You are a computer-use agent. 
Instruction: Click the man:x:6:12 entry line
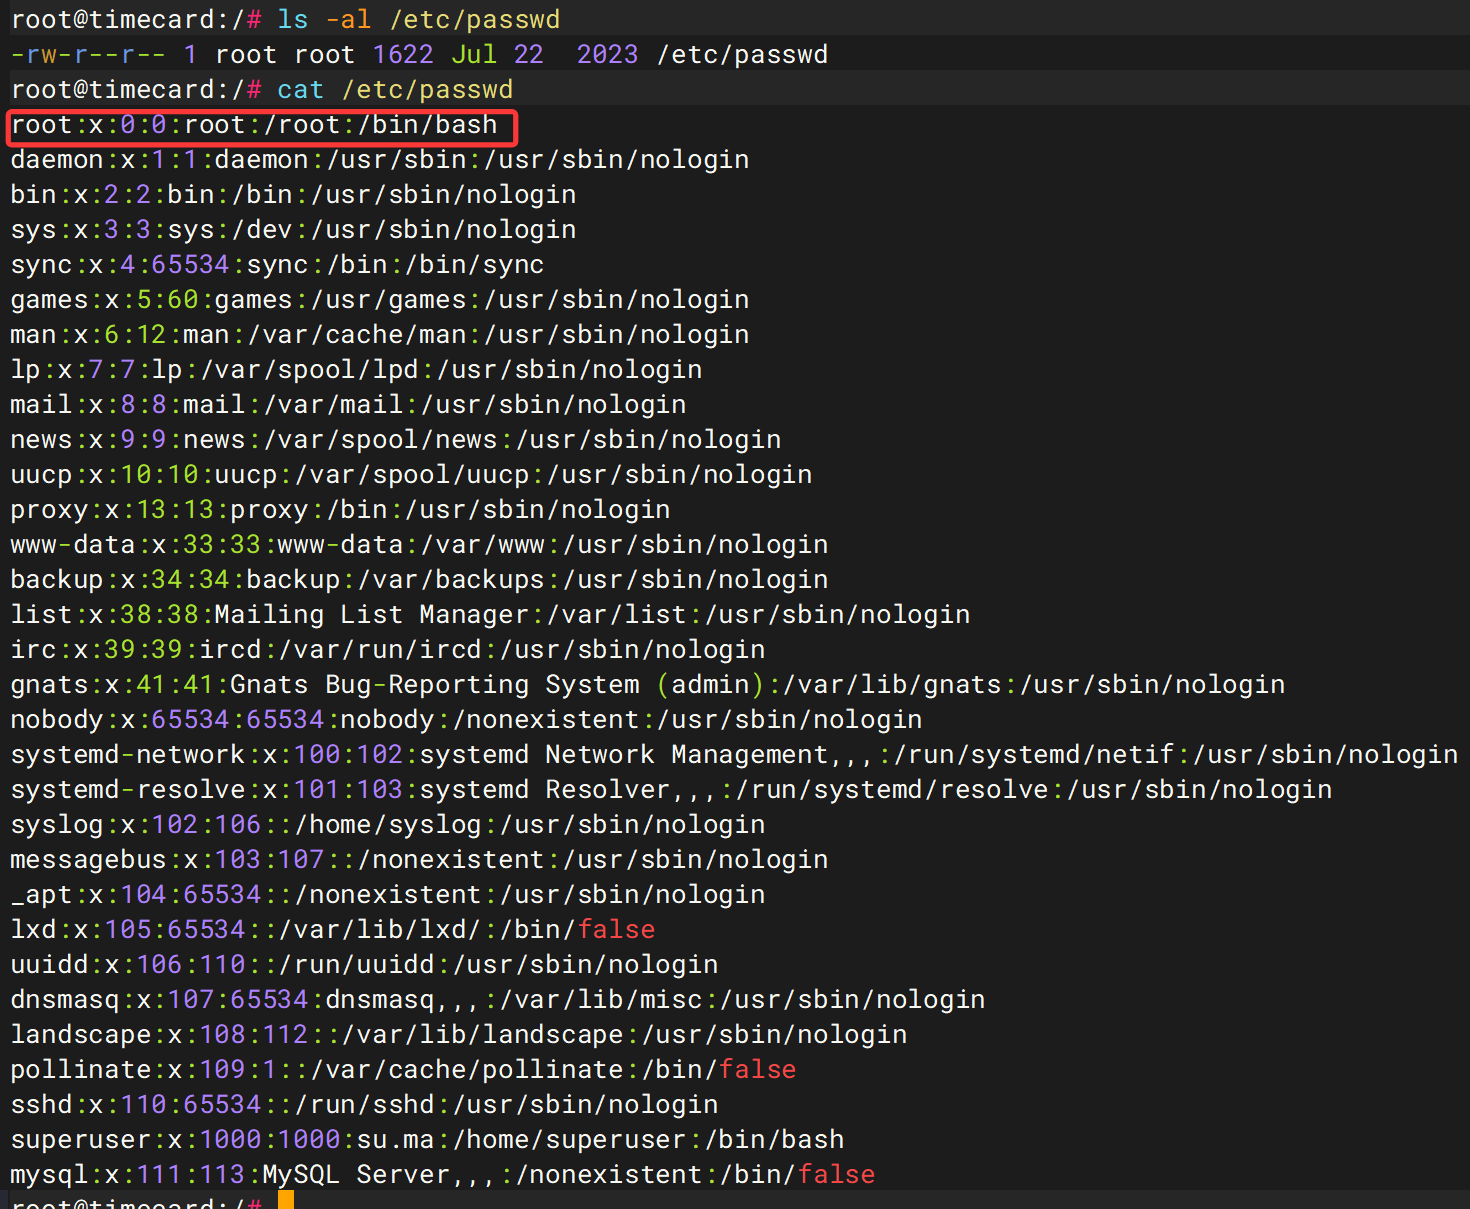coord(380,334)
